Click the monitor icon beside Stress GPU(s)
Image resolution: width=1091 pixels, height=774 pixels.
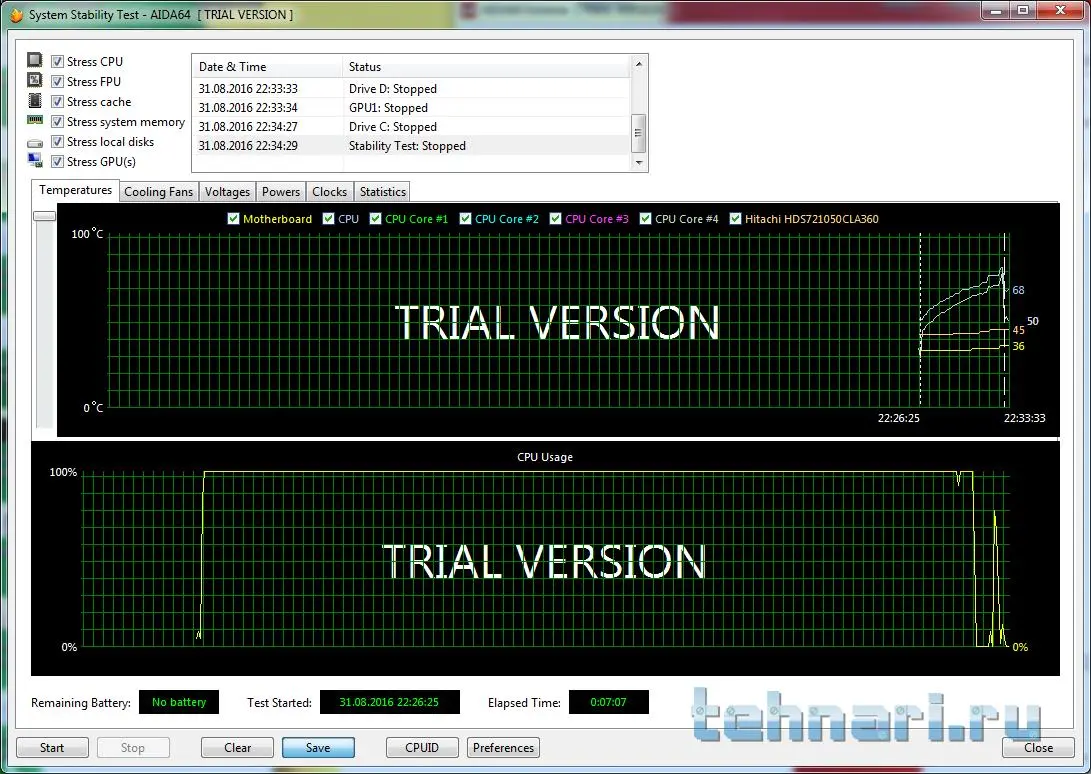click(35, 161)
